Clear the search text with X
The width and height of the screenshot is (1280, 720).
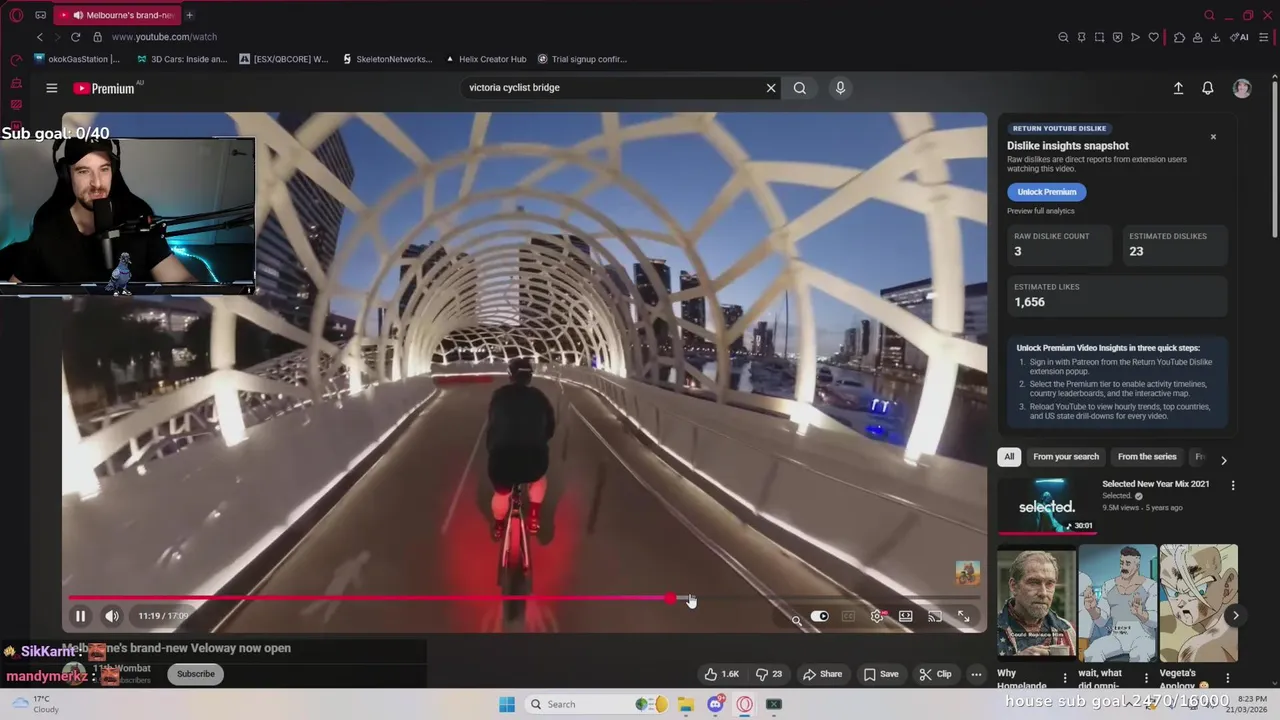(x=771, y=88)
